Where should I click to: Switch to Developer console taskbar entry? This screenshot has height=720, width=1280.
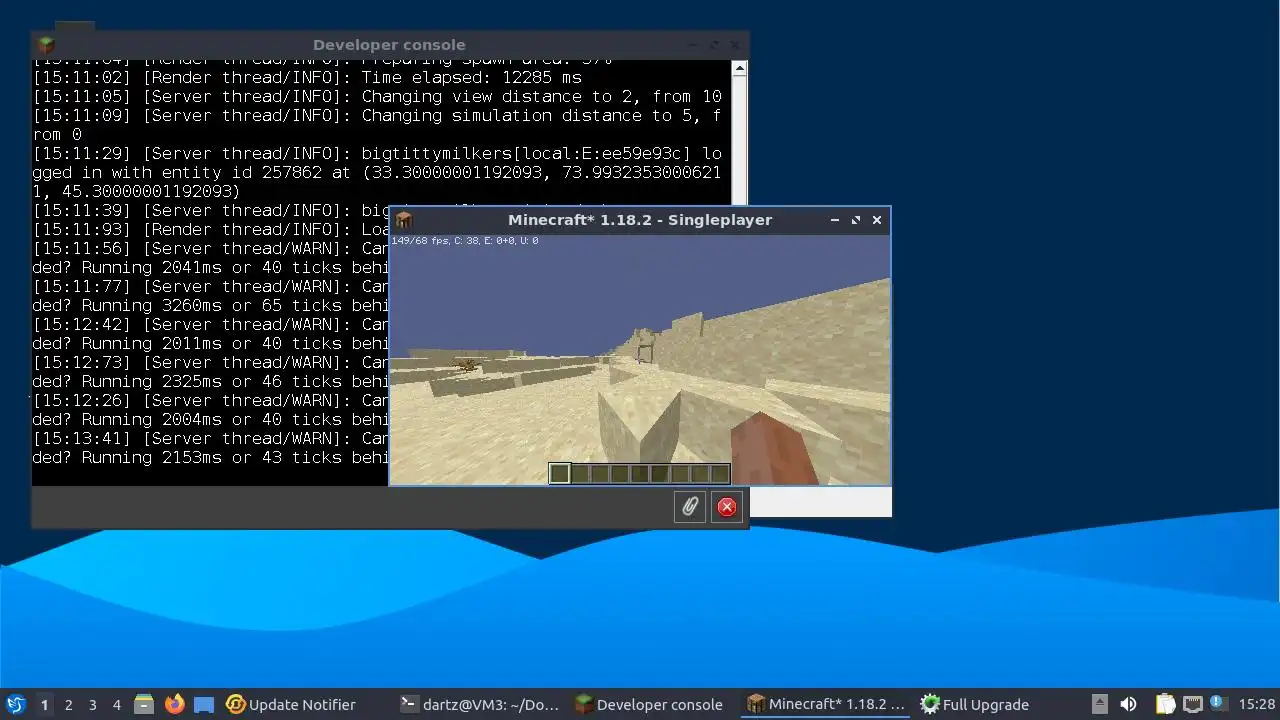point(648,704)
